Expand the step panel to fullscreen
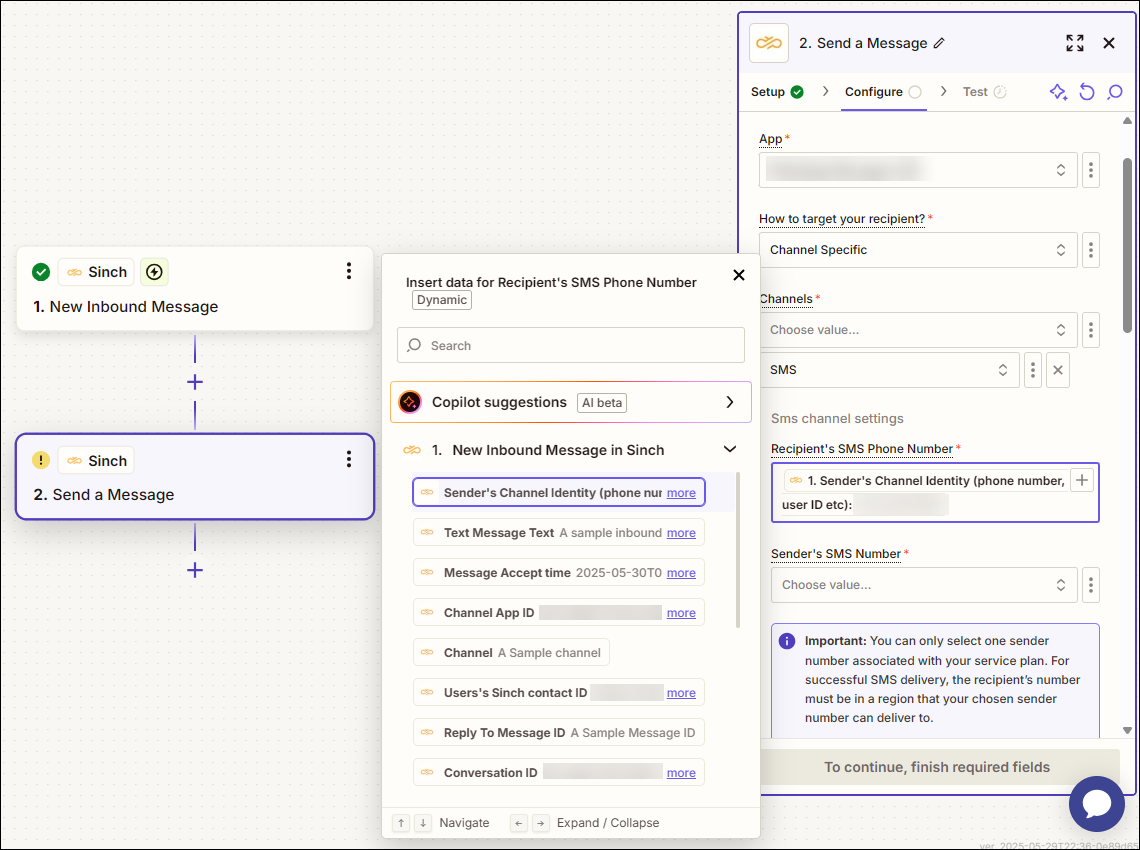Viewport: 1140px width, 850px height. point(1074,43)
